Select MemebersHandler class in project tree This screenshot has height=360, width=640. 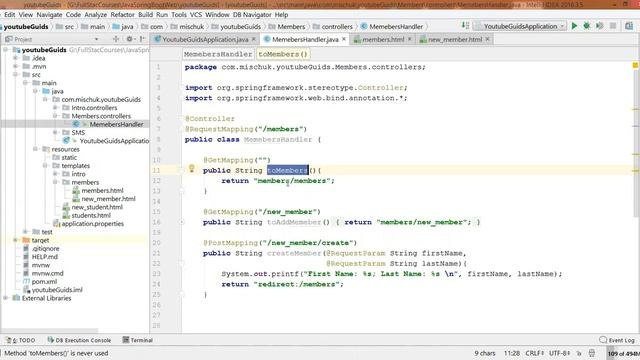coord(116,124)
